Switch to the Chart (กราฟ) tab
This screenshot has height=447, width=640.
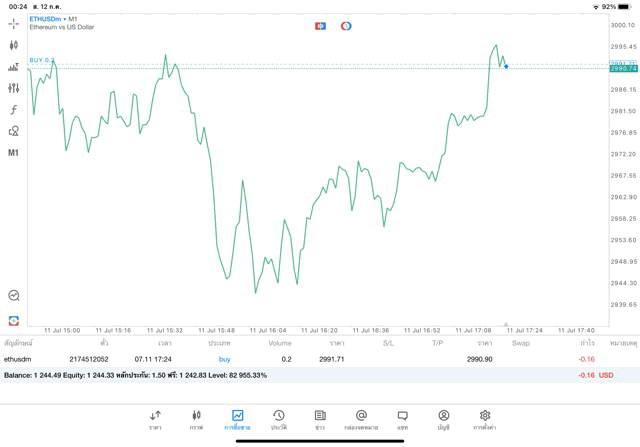click(196, 420)
